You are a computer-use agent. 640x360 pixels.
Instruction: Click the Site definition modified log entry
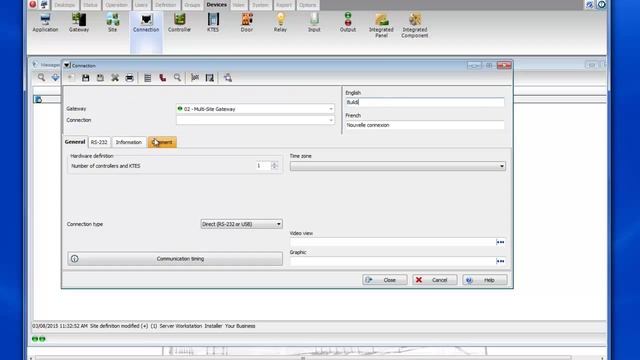tap(144, 326)
